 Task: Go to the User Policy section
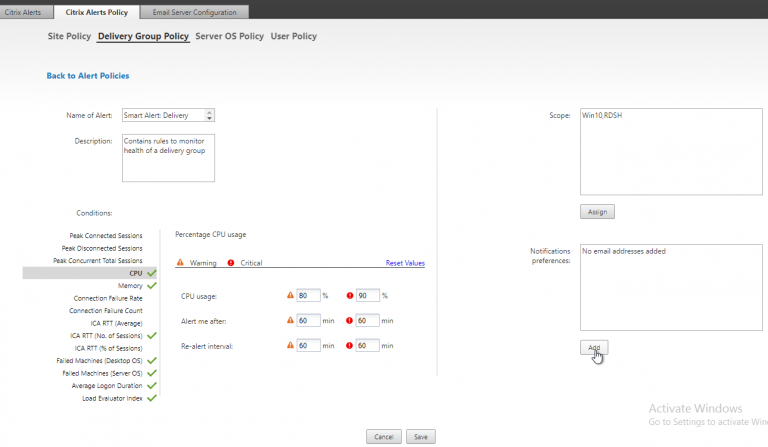click(293, 37)
